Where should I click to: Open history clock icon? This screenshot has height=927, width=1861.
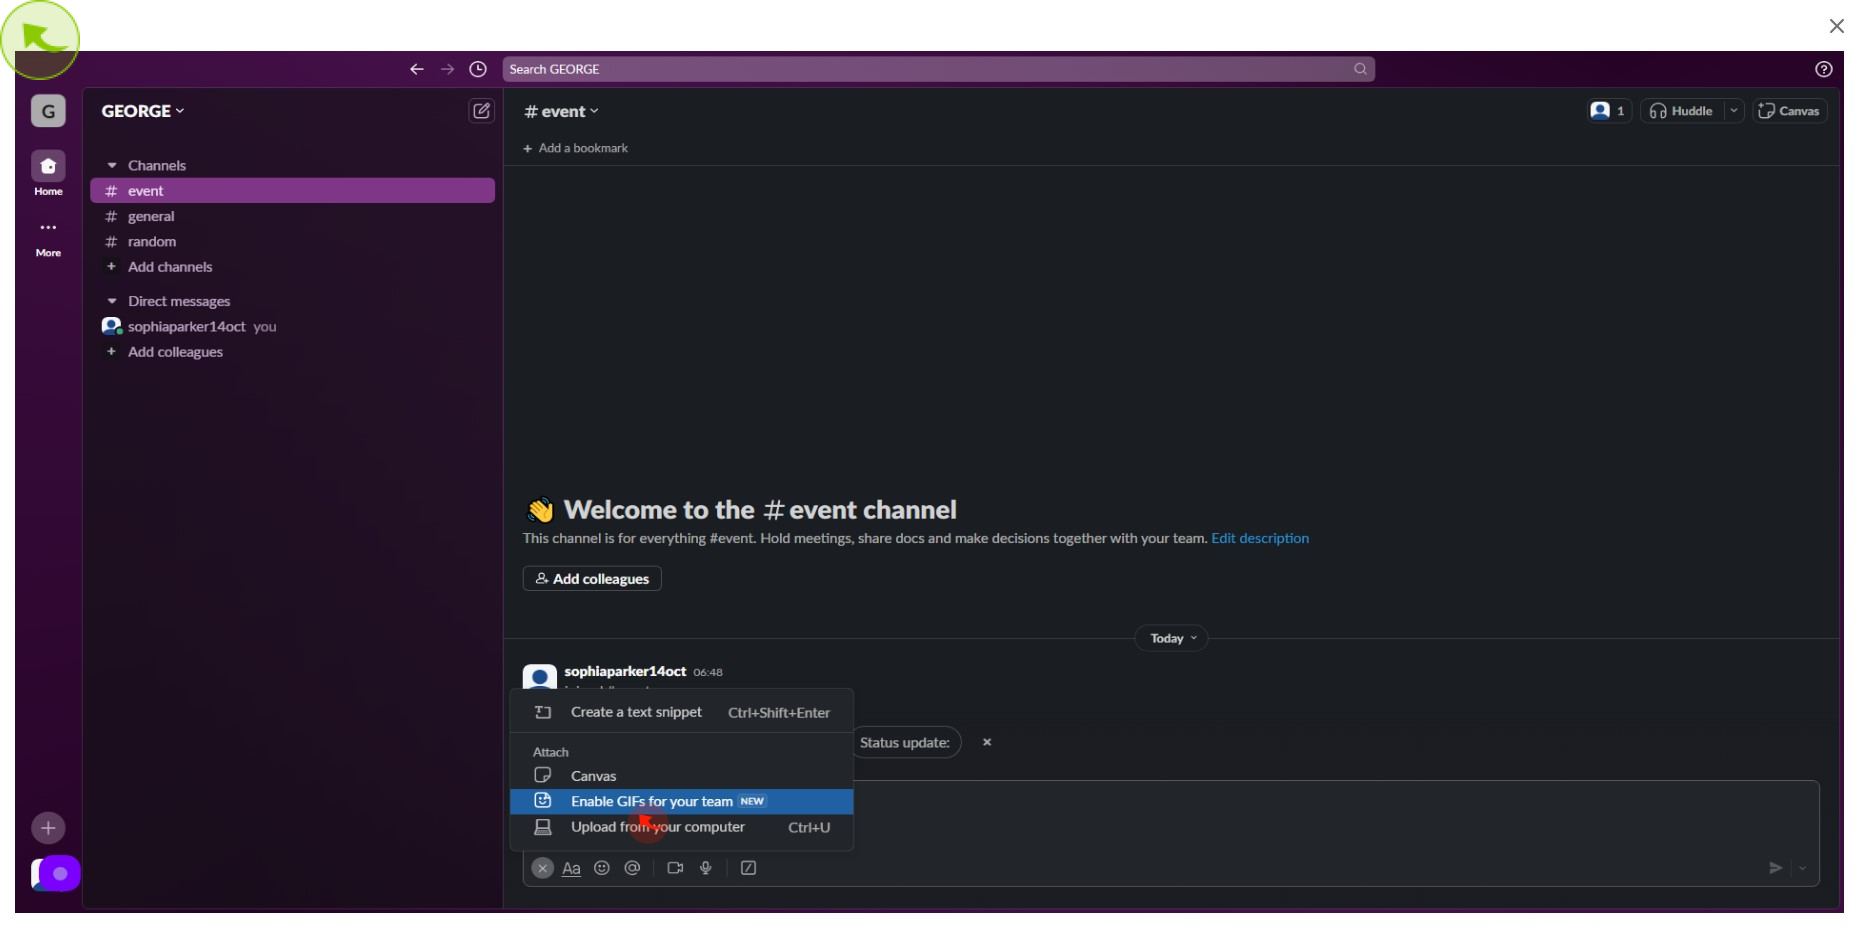click(478, 69)
